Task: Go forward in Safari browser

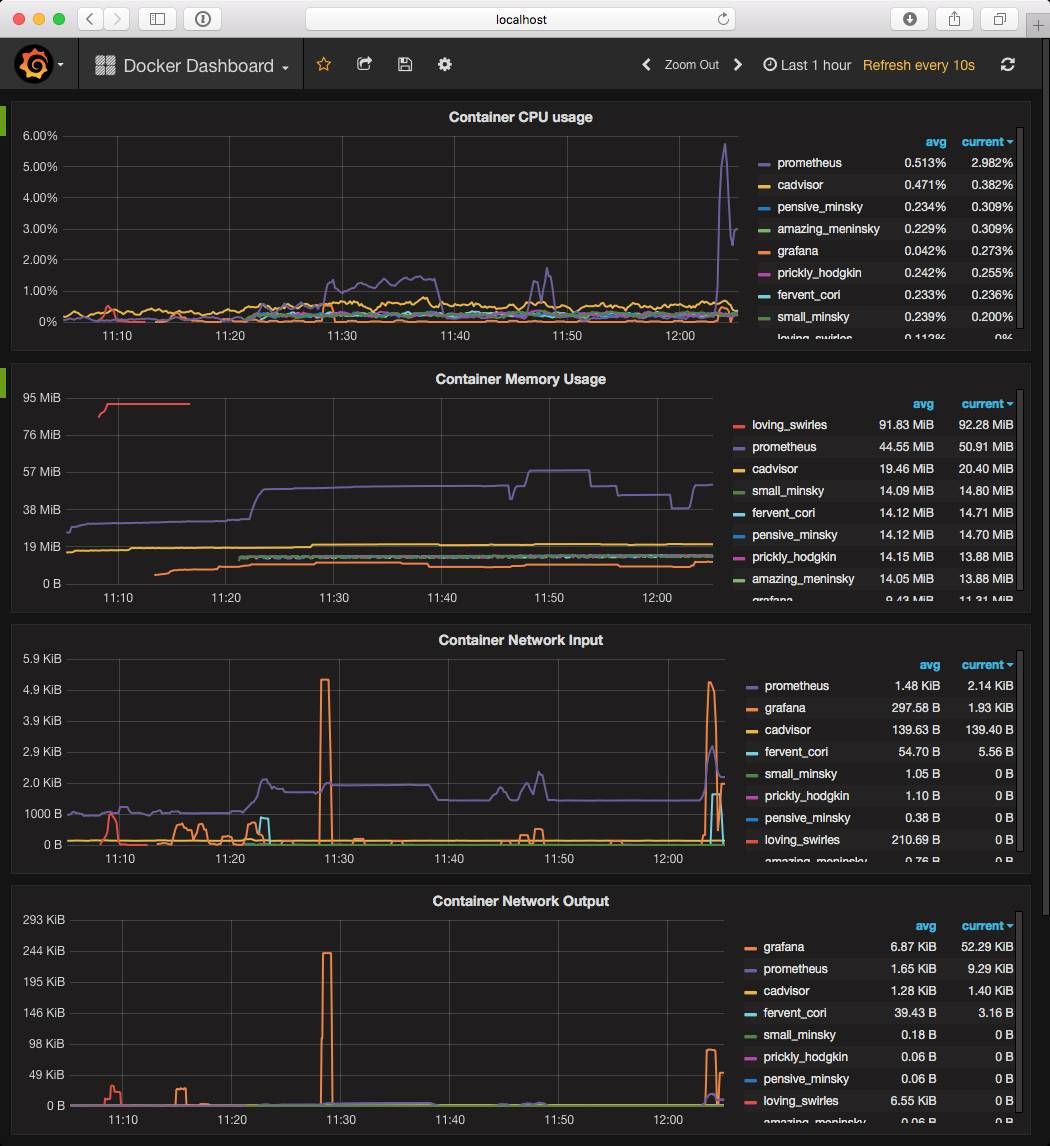Action: 117,19
